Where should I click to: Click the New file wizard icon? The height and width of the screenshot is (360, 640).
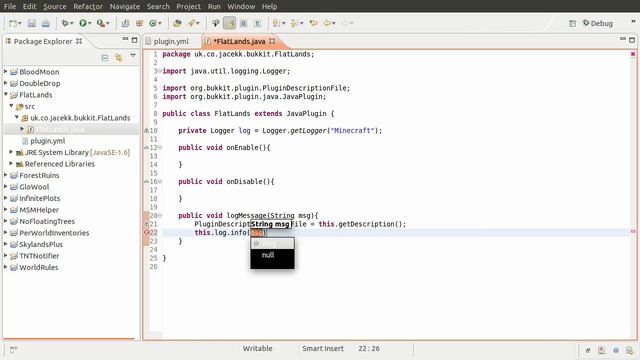pyautogui.click(x=13, y=23)
